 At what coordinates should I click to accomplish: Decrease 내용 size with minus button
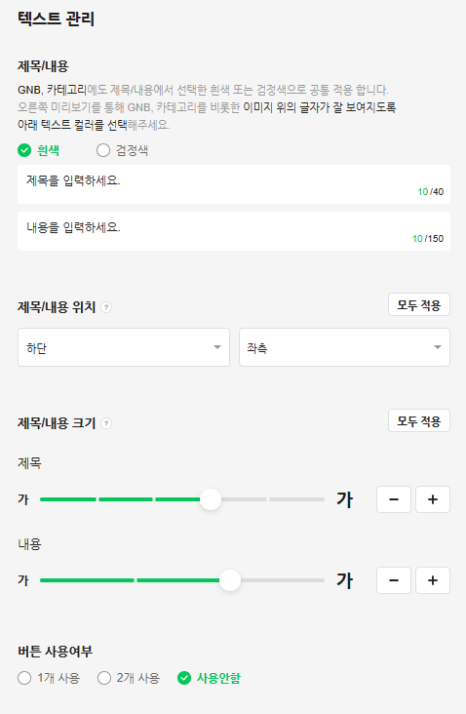(394, 581)
